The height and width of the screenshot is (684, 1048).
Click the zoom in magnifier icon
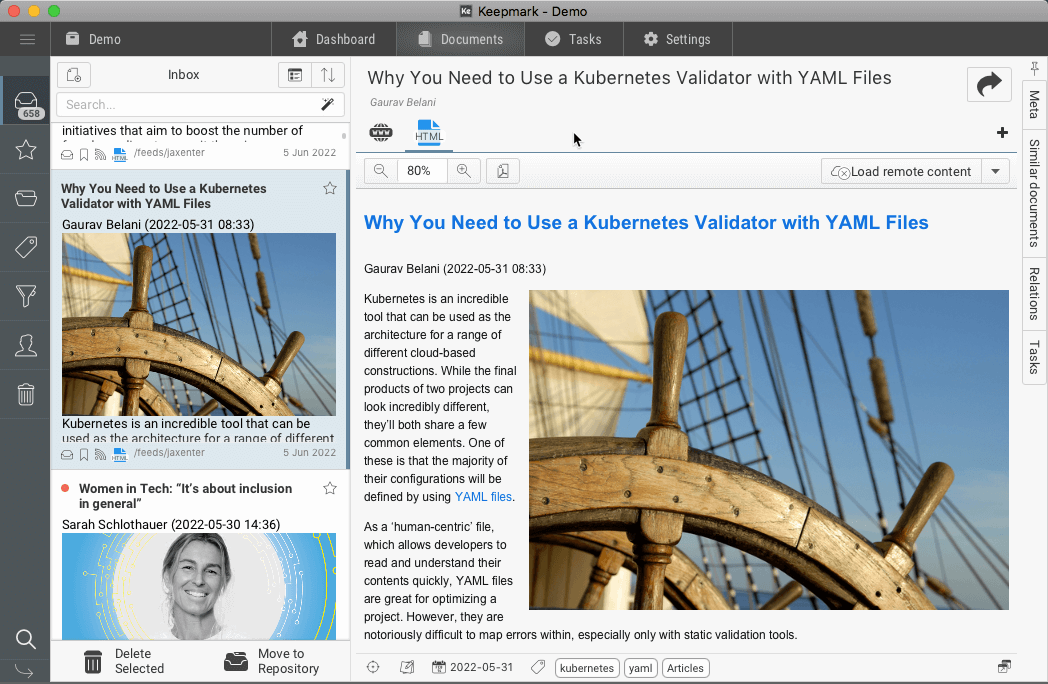464,171
